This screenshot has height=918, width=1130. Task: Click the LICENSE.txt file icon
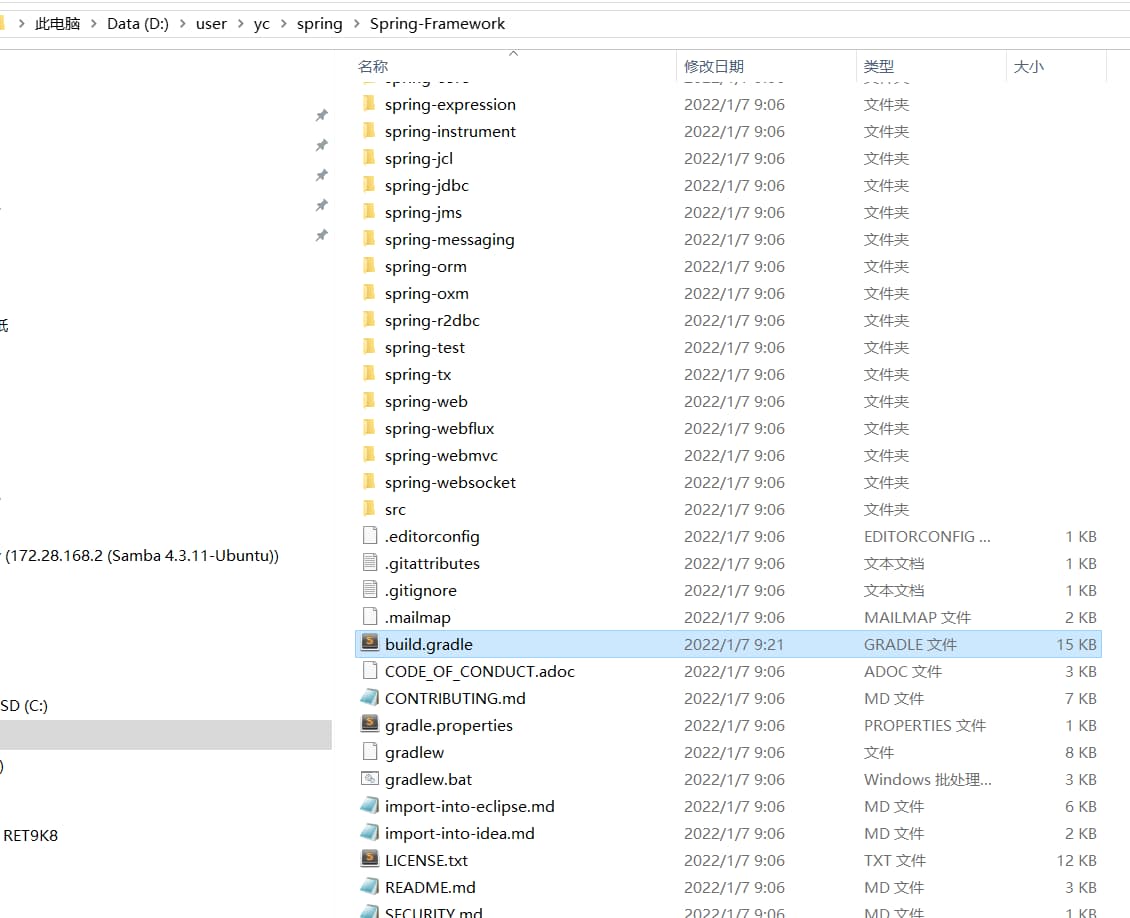(x=370, y=859)
